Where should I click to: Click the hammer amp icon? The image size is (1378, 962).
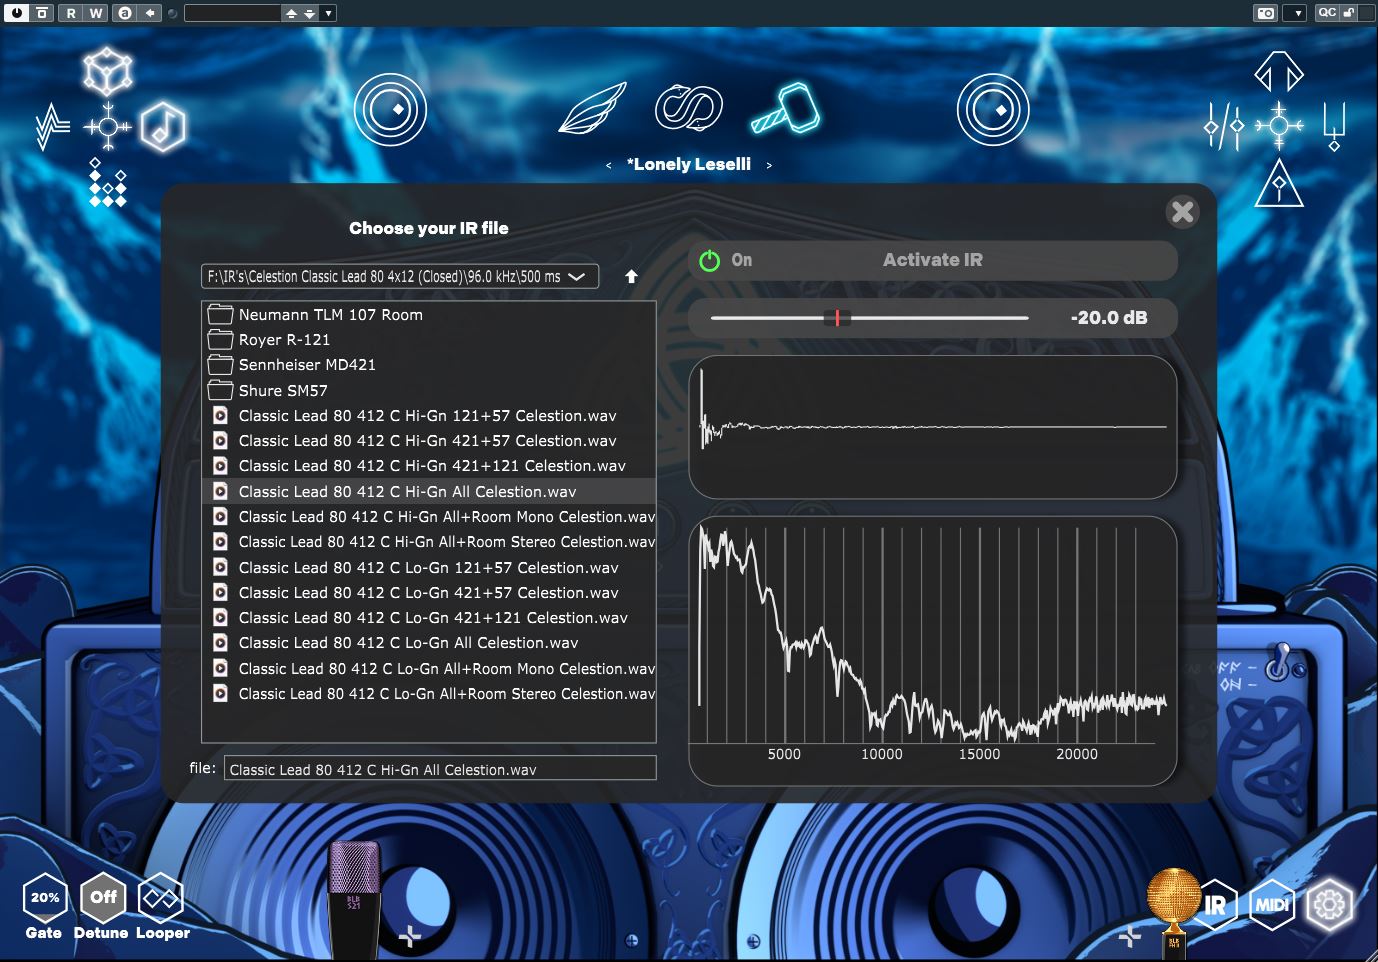tap(786, 109)
